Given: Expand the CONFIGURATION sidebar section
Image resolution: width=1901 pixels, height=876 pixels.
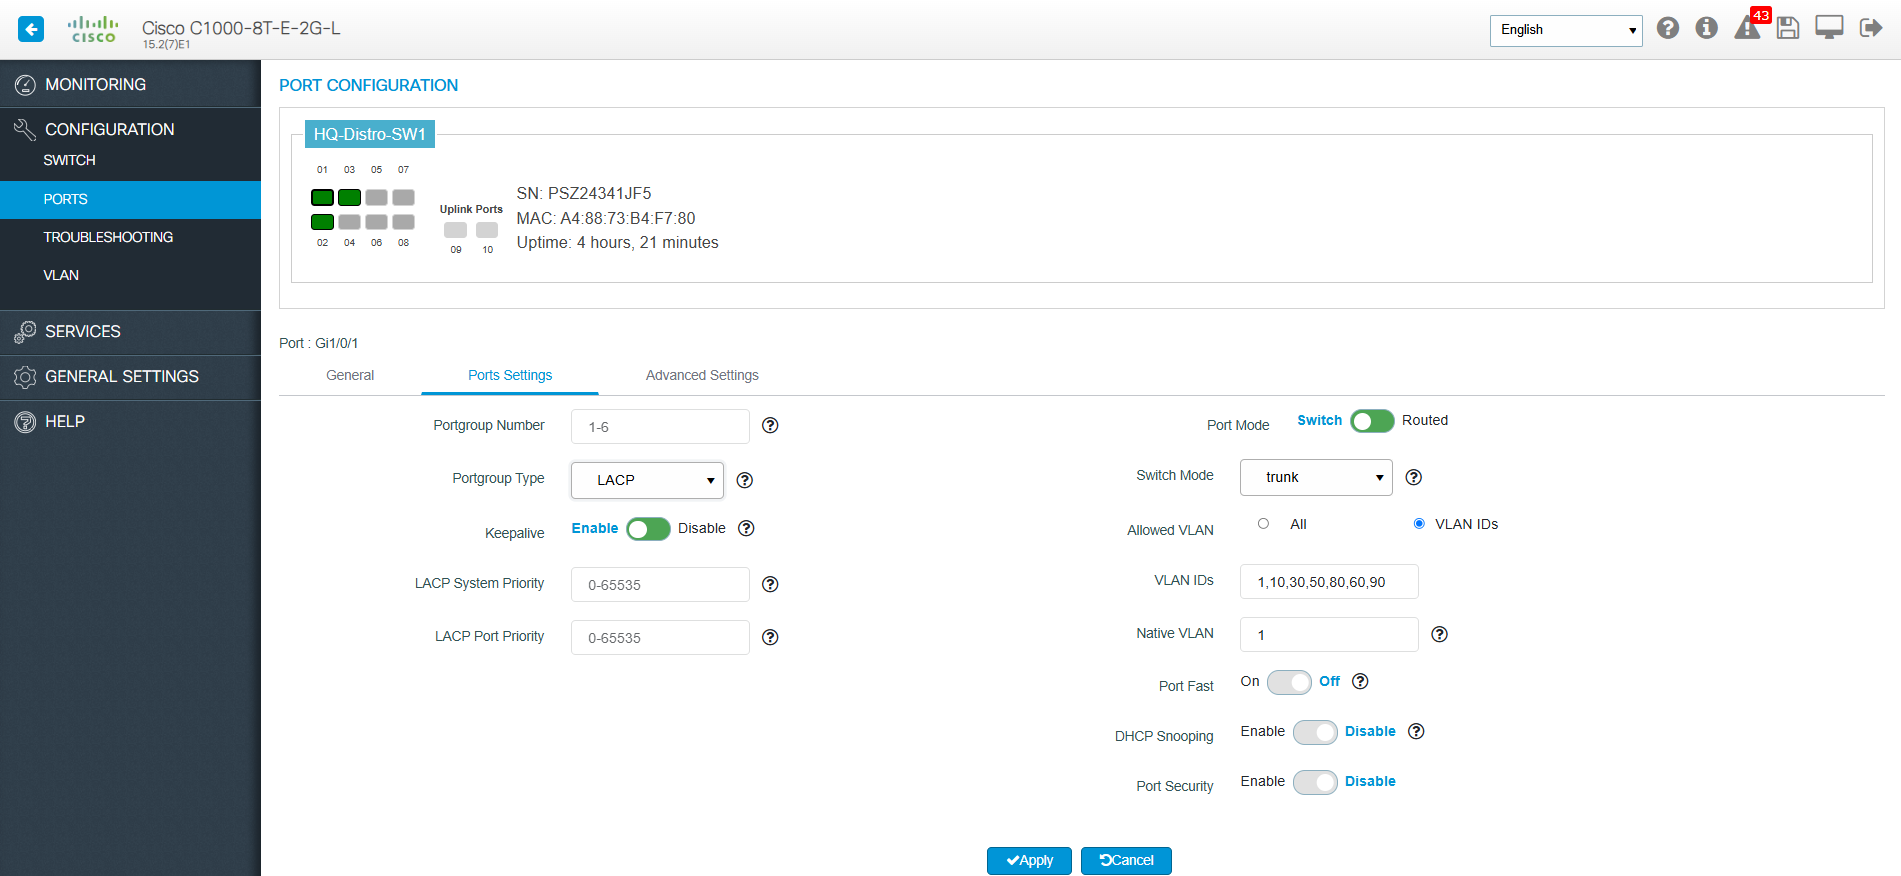Looking at the screenshot, I should click(x=130, y=129).
